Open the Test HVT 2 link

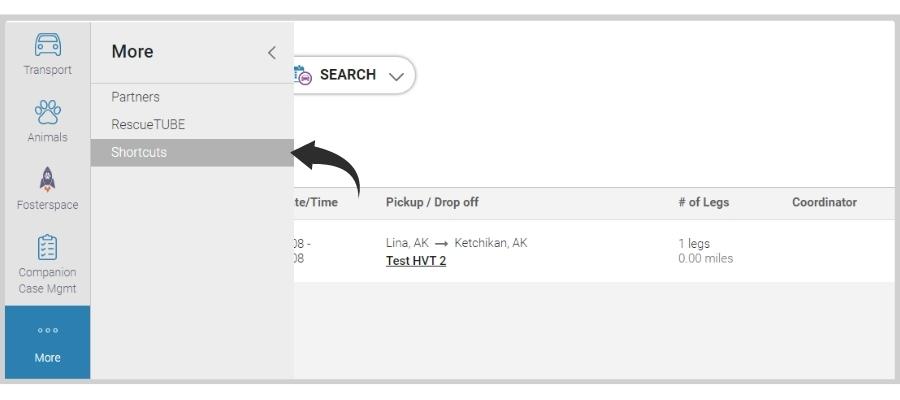click(x=416, y=261)
